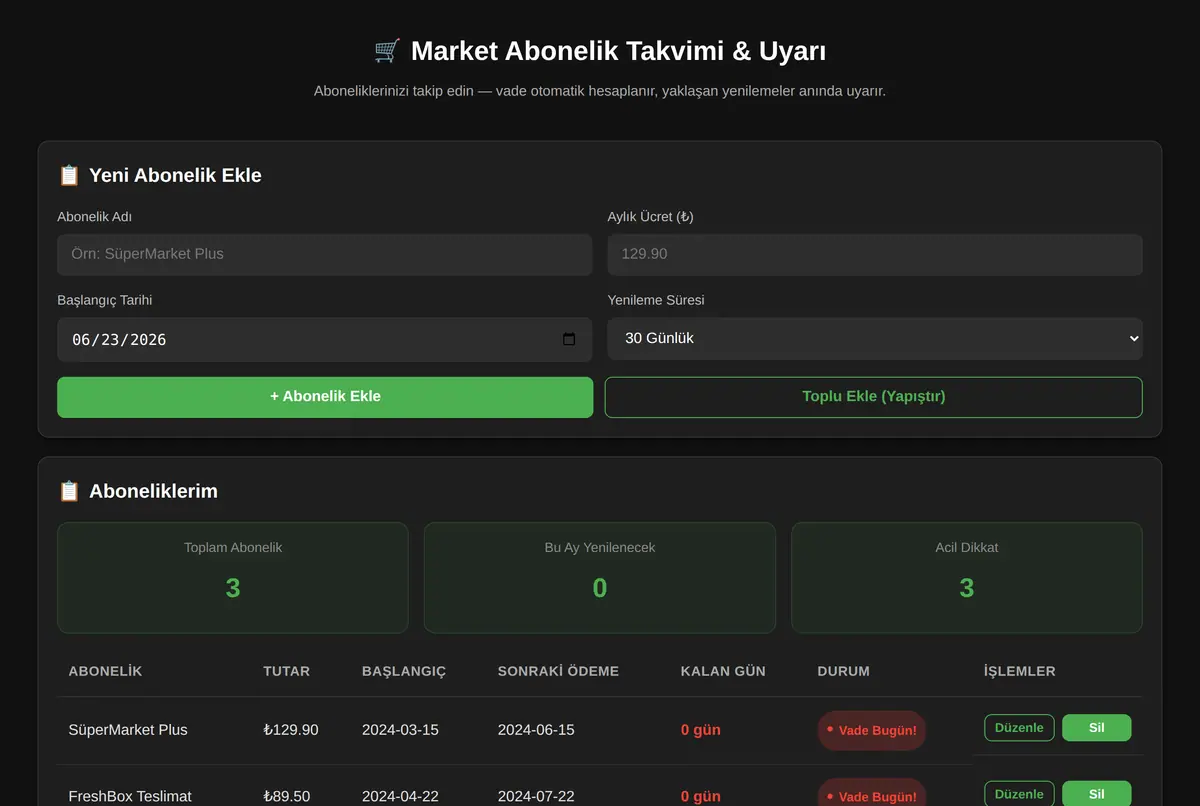1200x806 pixels.
Task: Click the clipboard icon beside Yeni Abonelik Ekle
Action: point(69,175)
